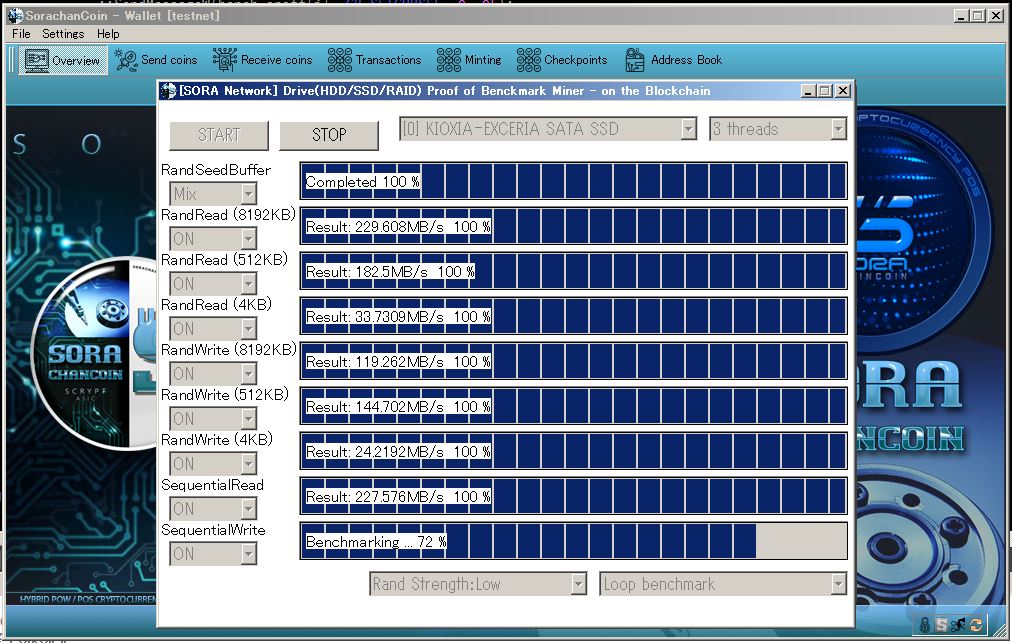Screen dimensions: 1012x643
Task: Open the RandWrite (4KB) ON dropdown
Action: 213,464
